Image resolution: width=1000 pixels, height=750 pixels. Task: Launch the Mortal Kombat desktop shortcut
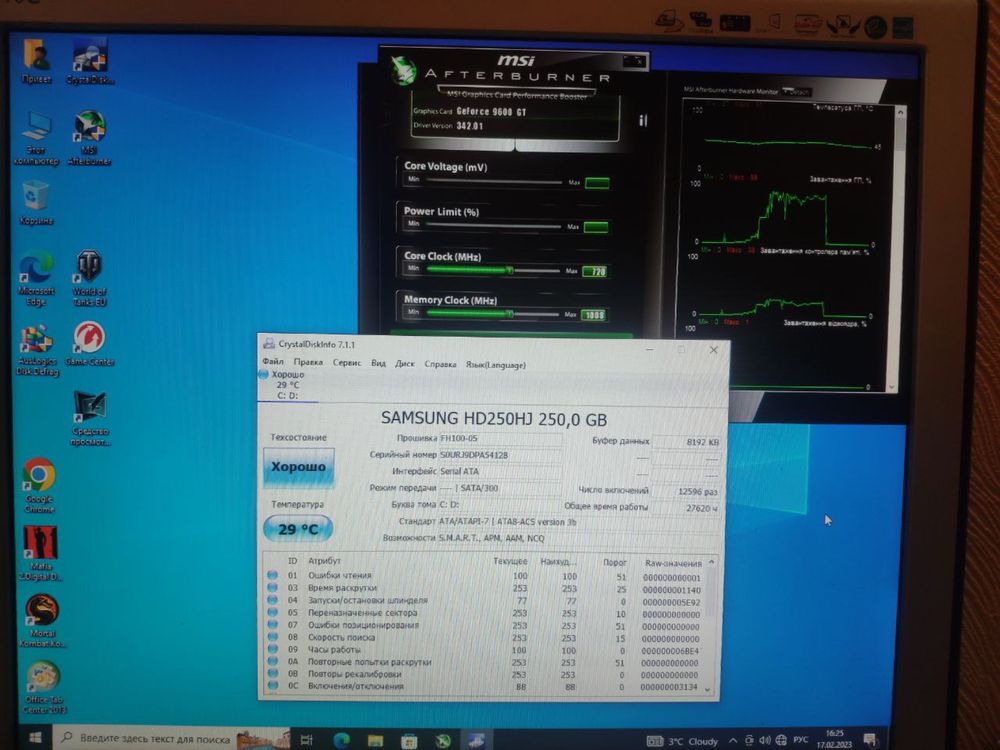tap(41, 620)
